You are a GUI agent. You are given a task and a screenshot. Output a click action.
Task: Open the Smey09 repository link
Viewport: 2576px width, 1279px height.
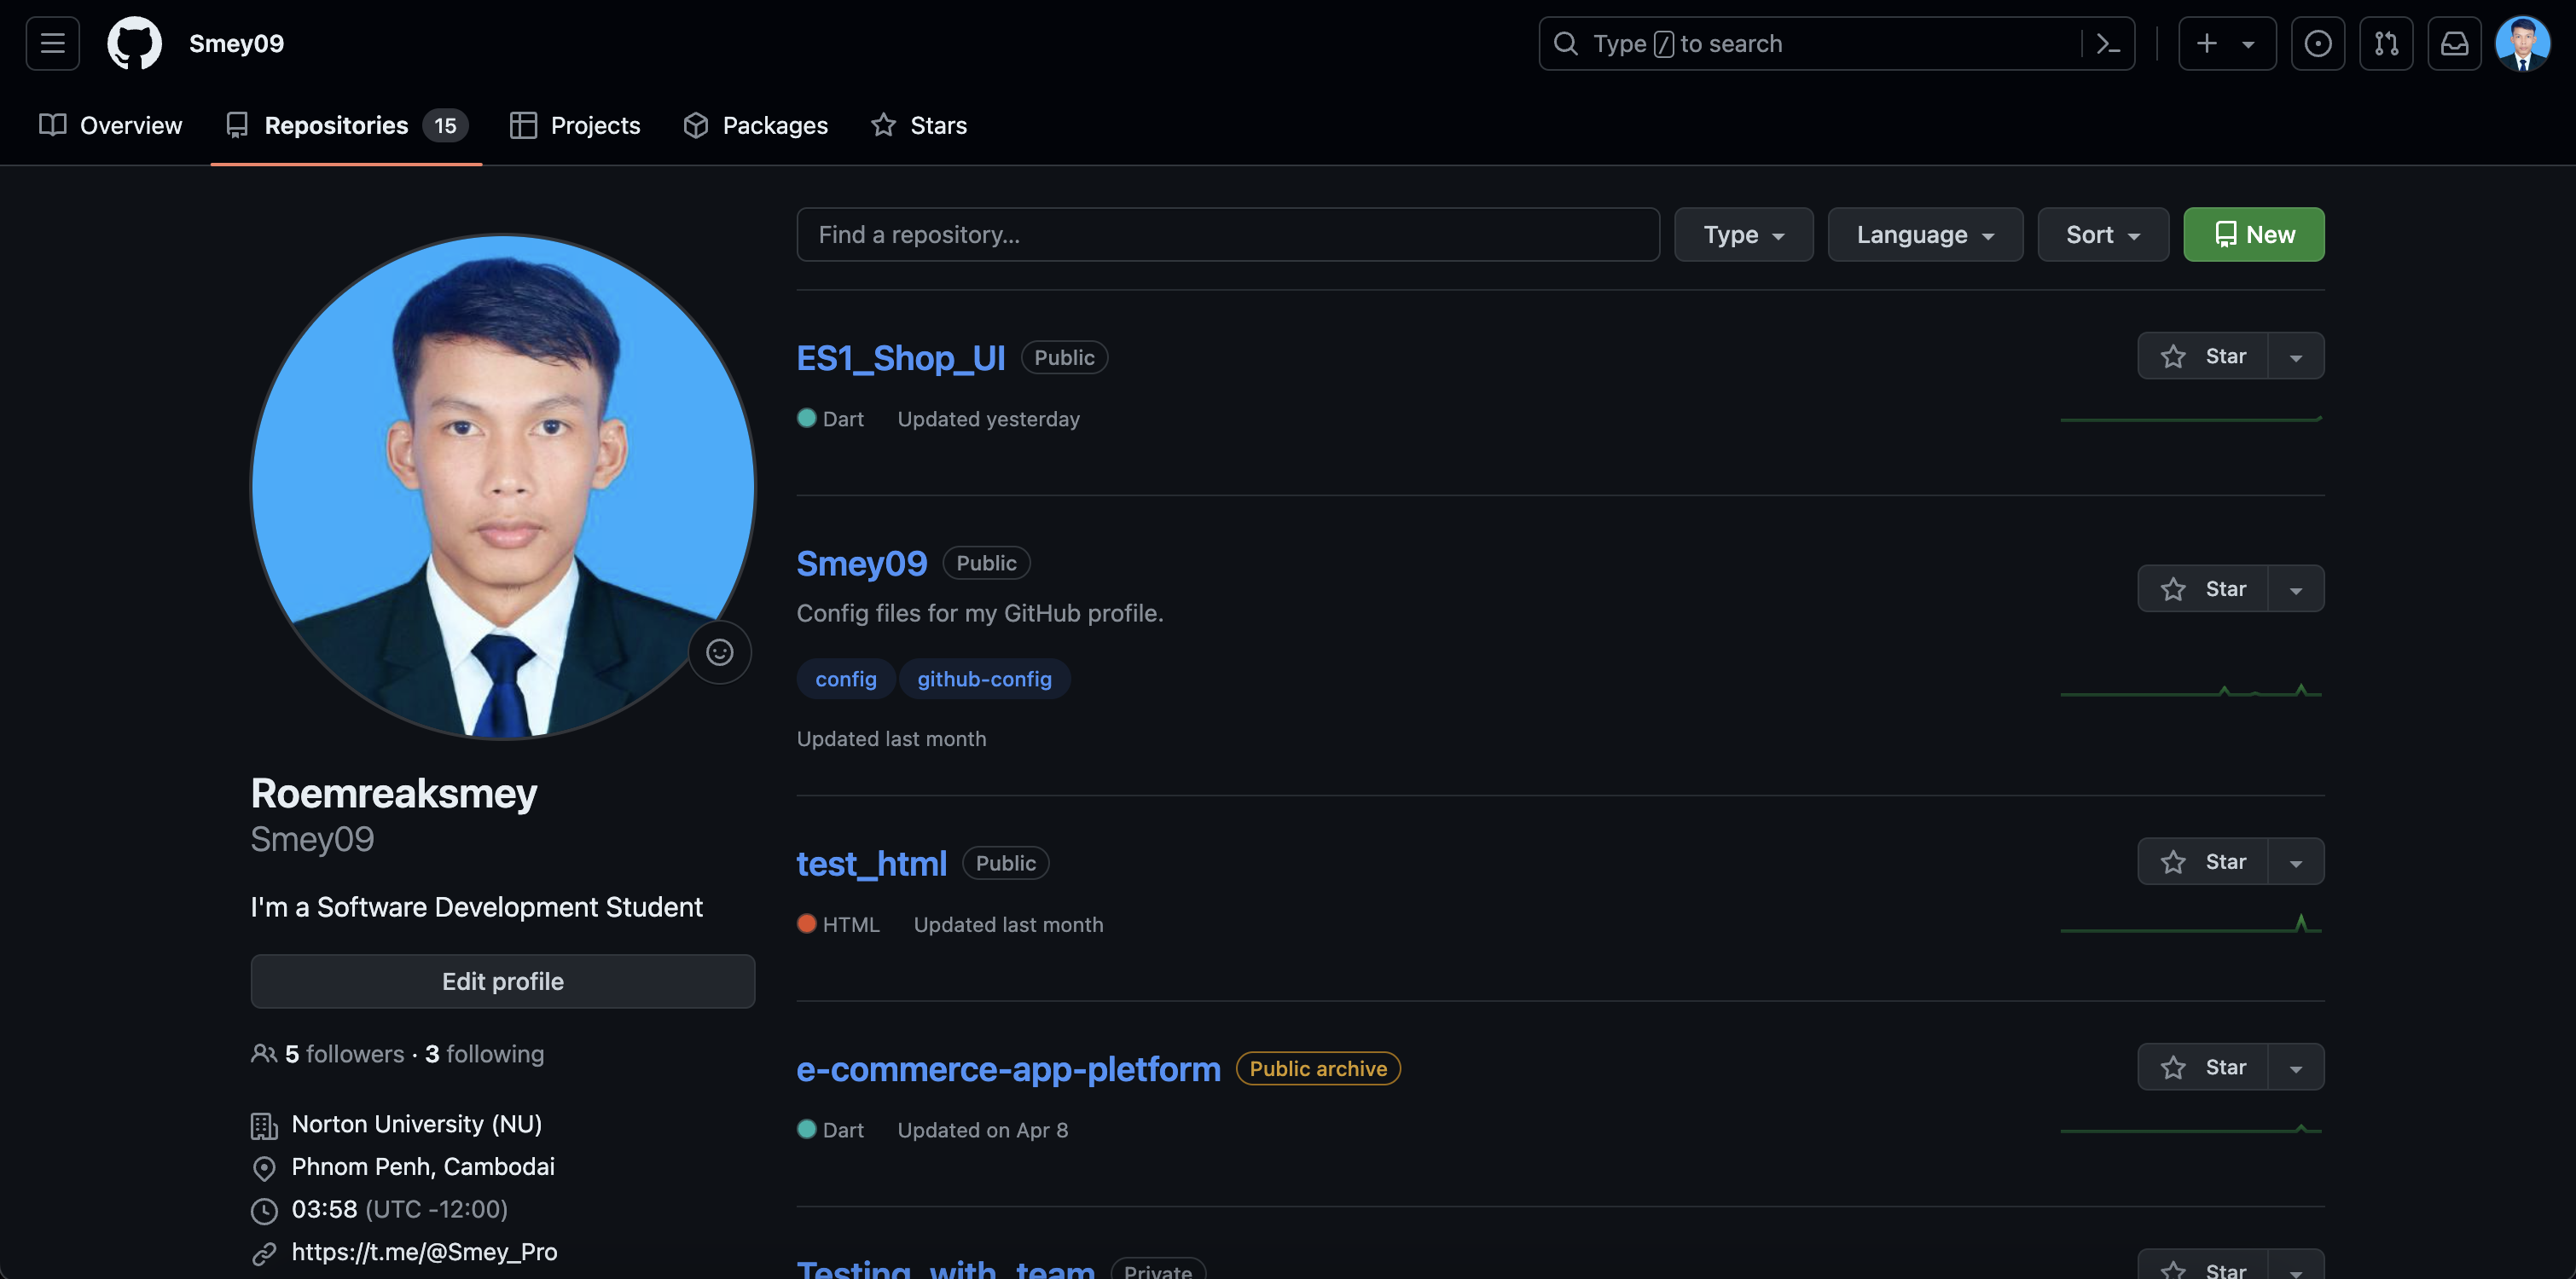click(x=861, y=563)
